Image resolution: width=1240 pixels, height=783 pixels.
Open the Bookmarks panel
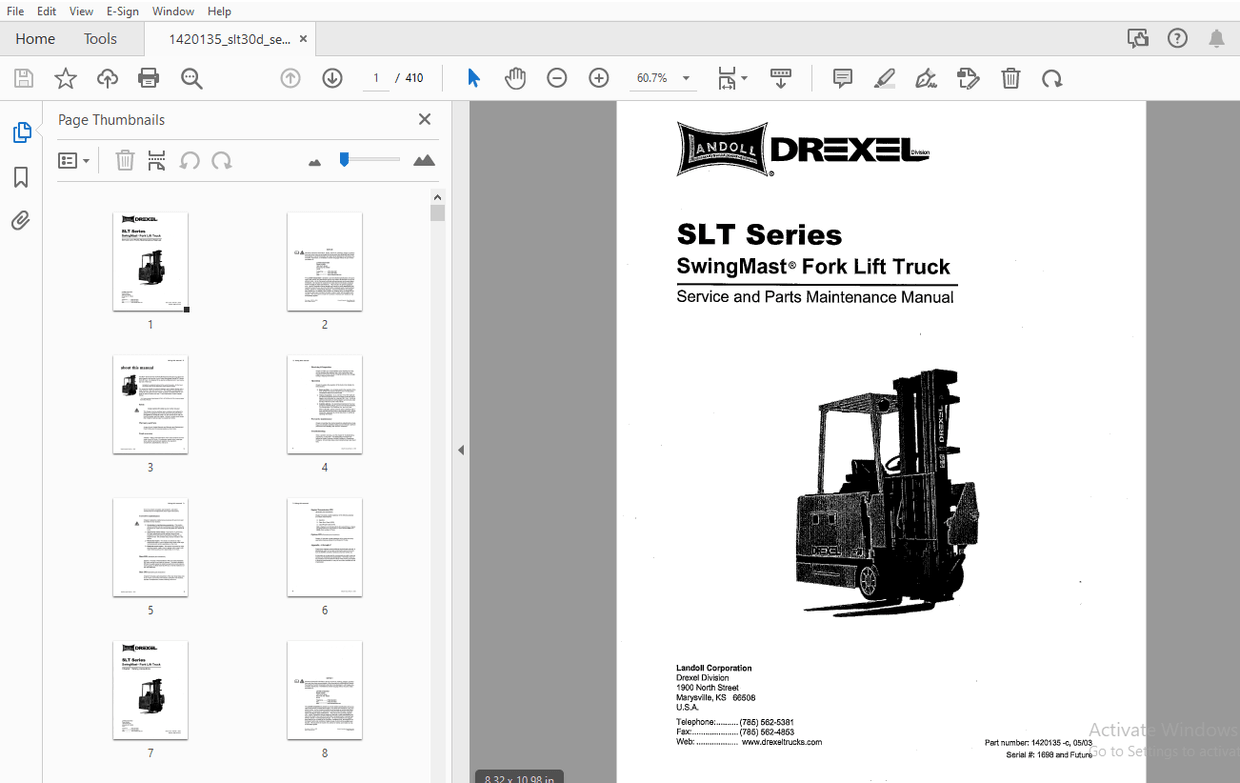pyautogui.click(x=20, y=177)
